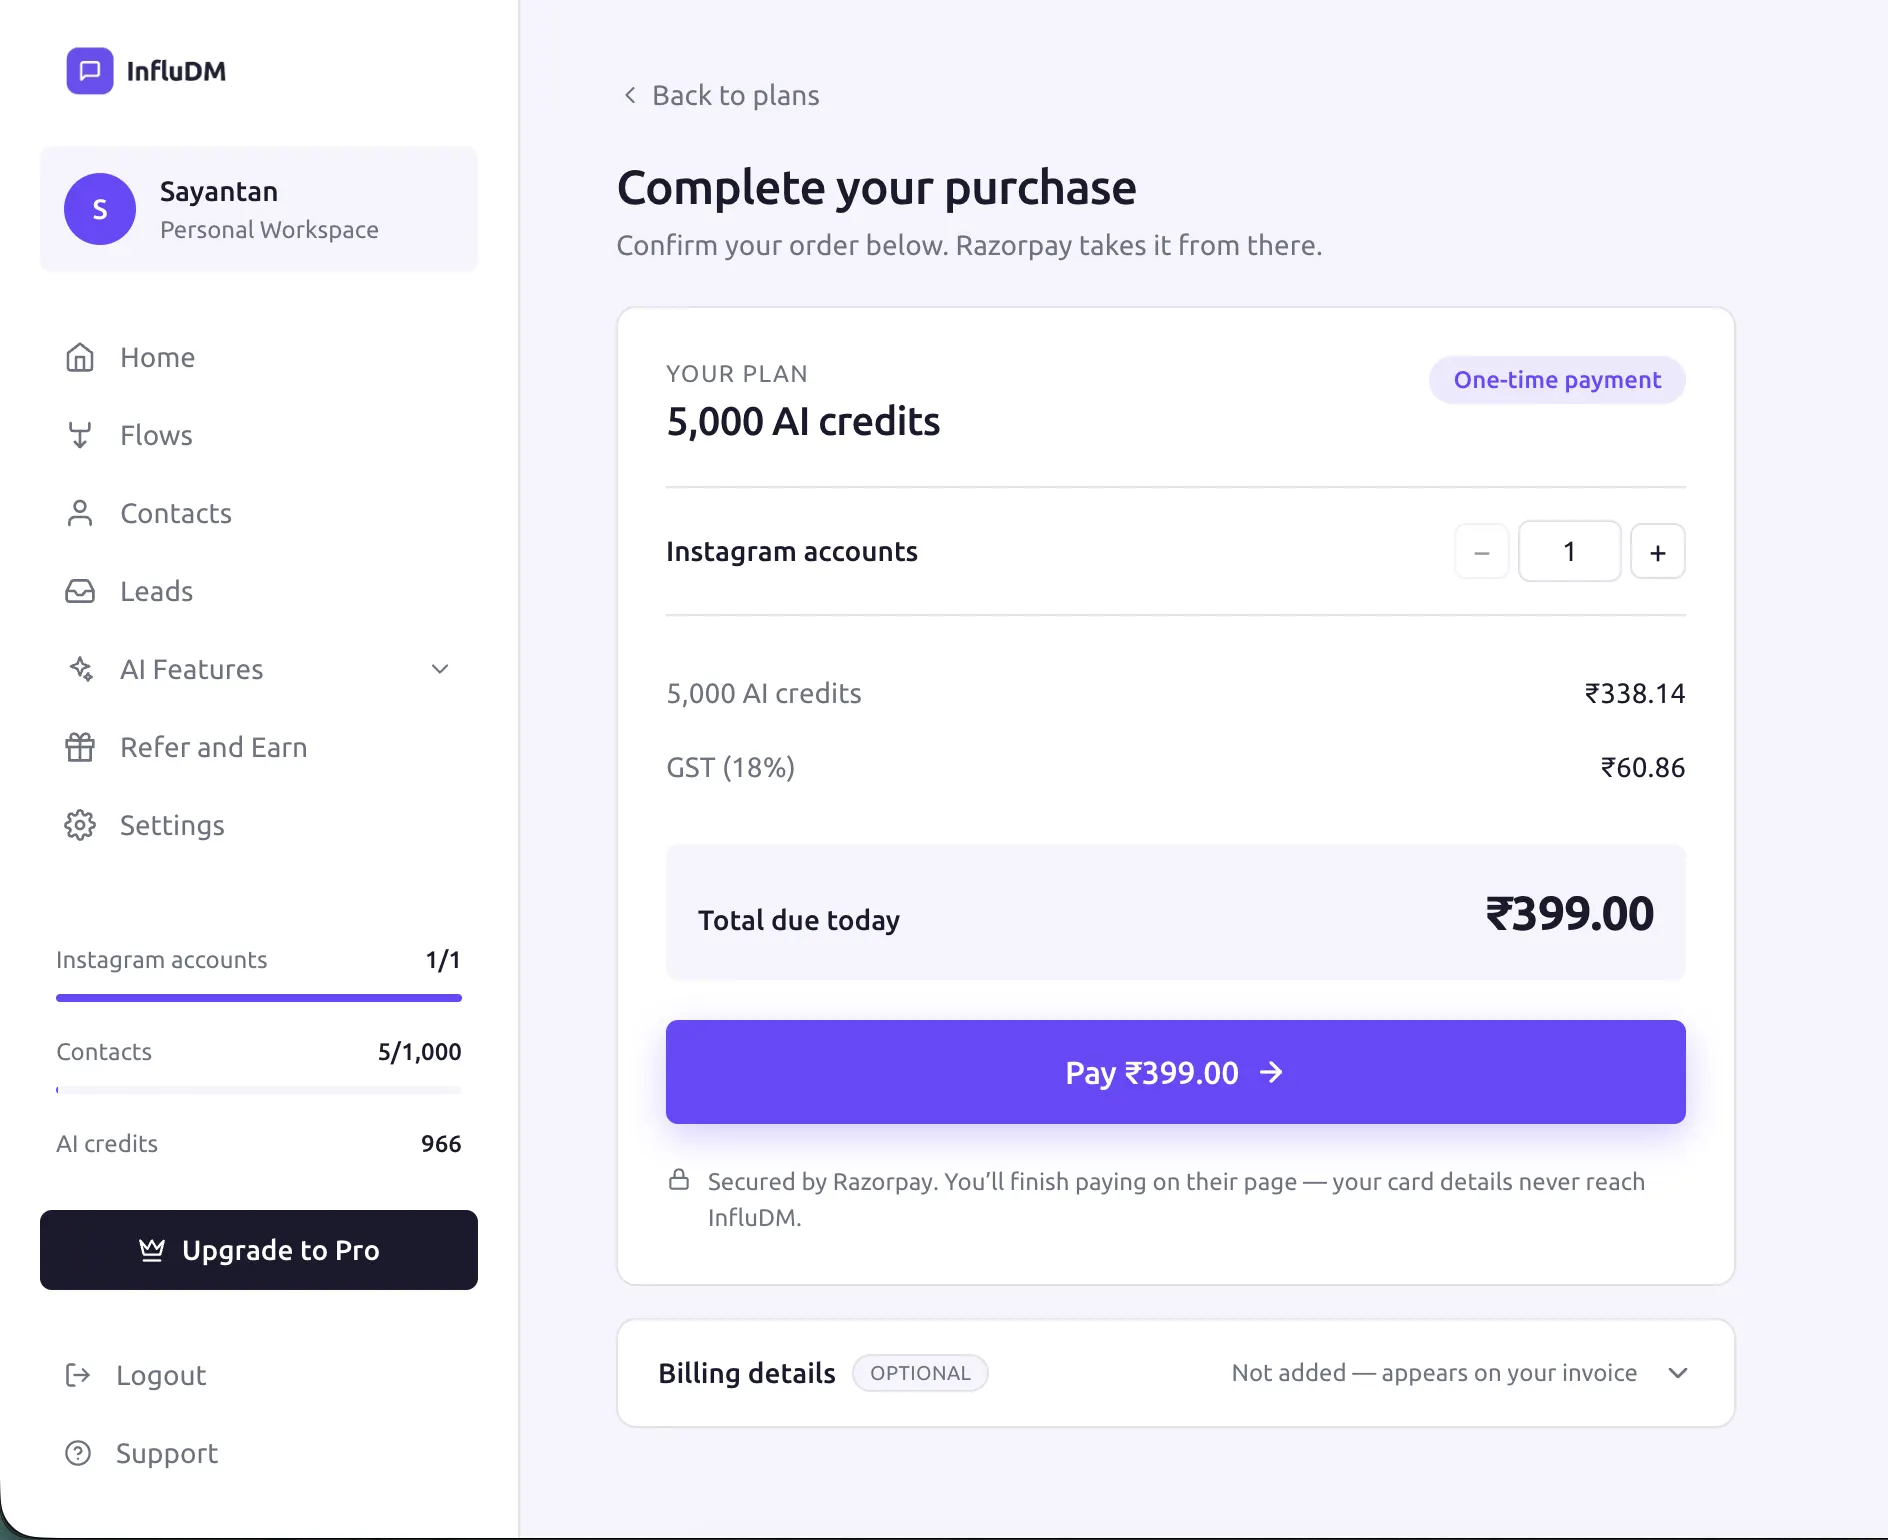Click the Contacts person icon

click(80, 513)
